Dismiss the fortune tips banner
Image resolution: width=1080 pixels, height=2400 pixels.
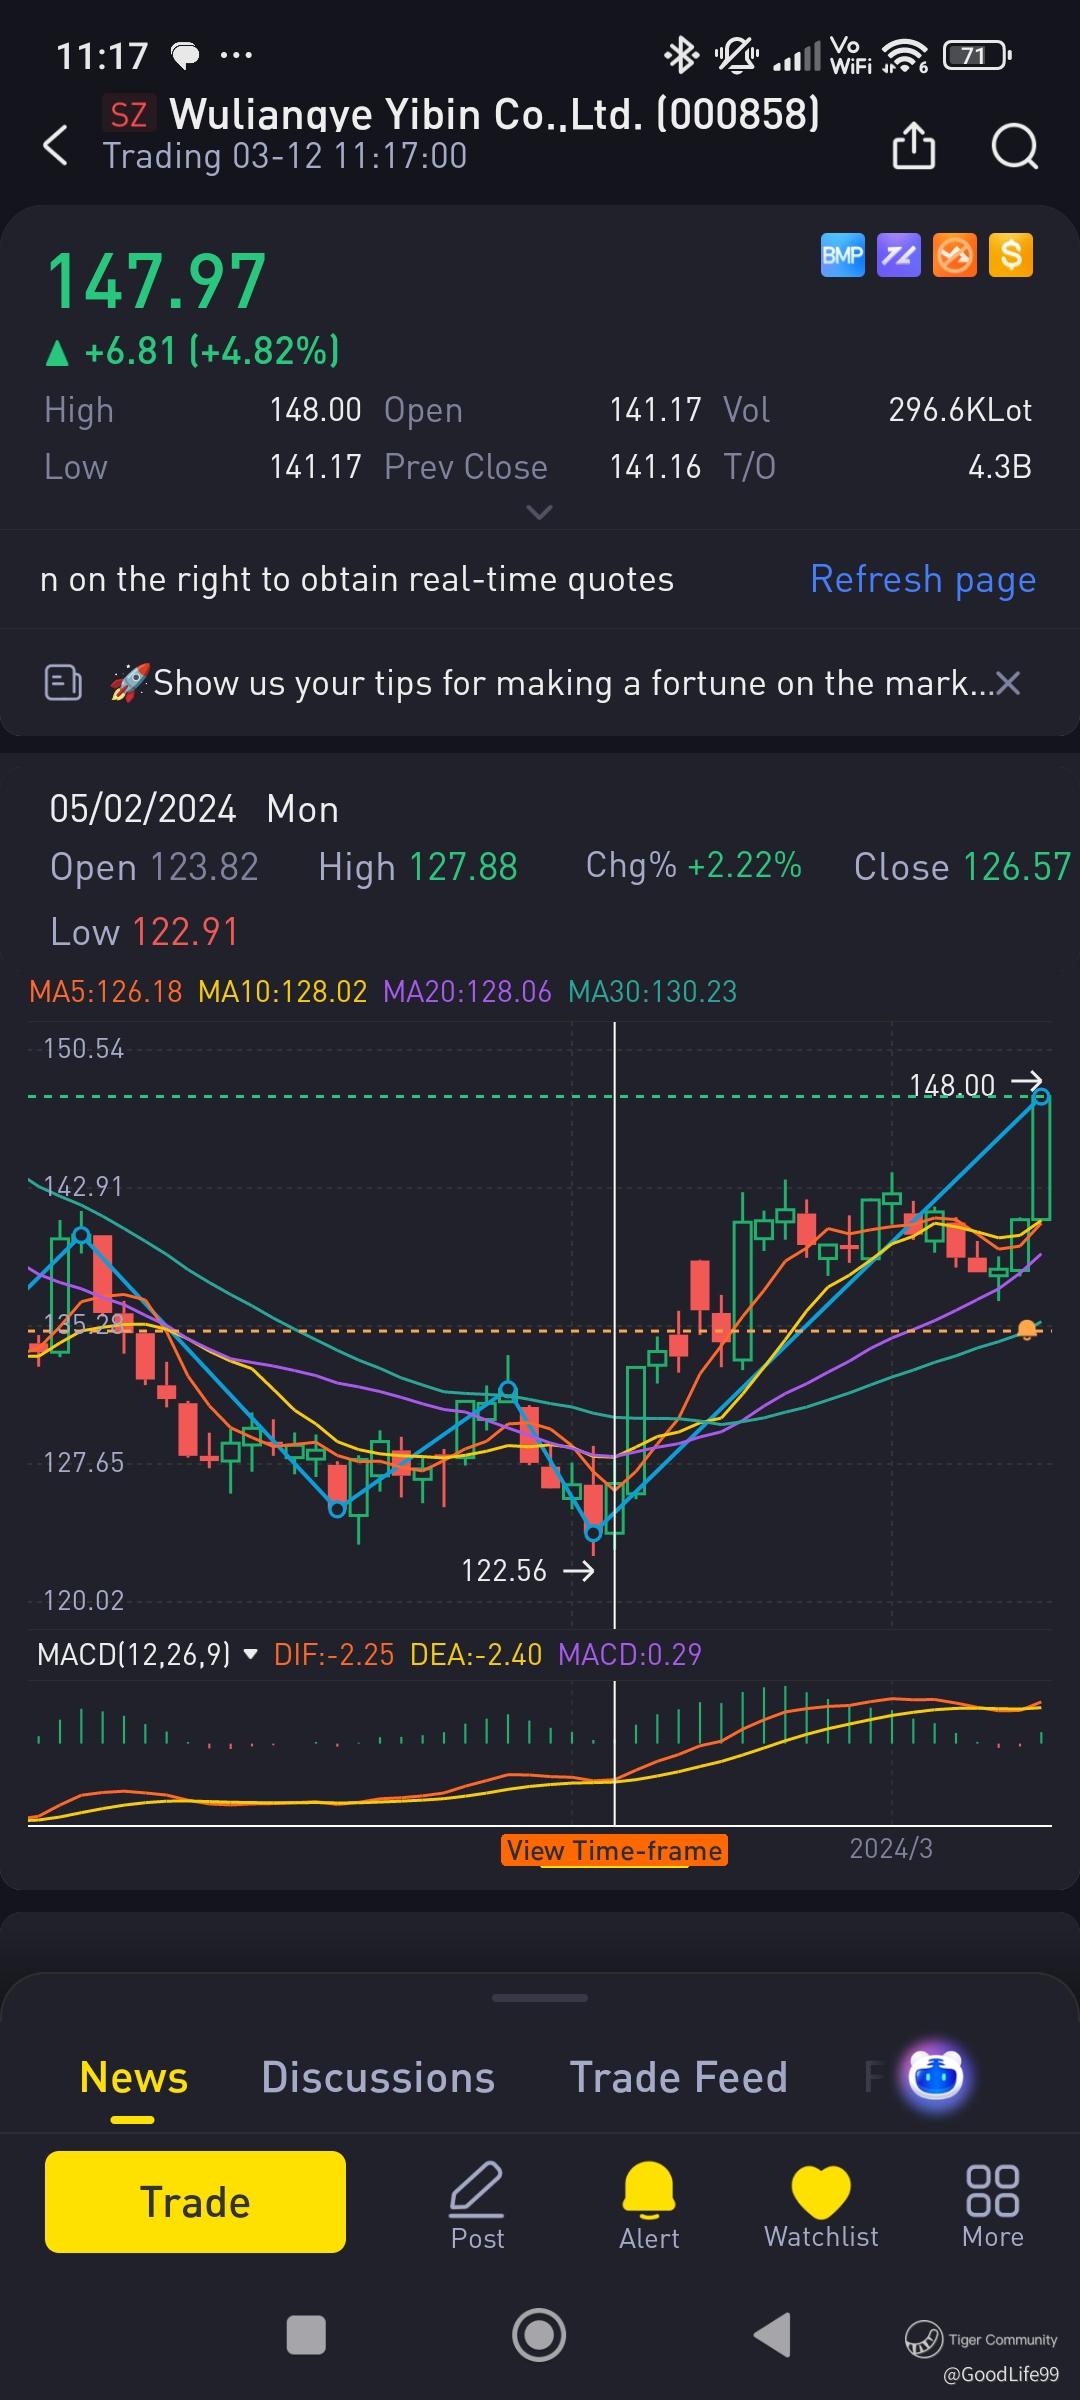(1008, 683)
